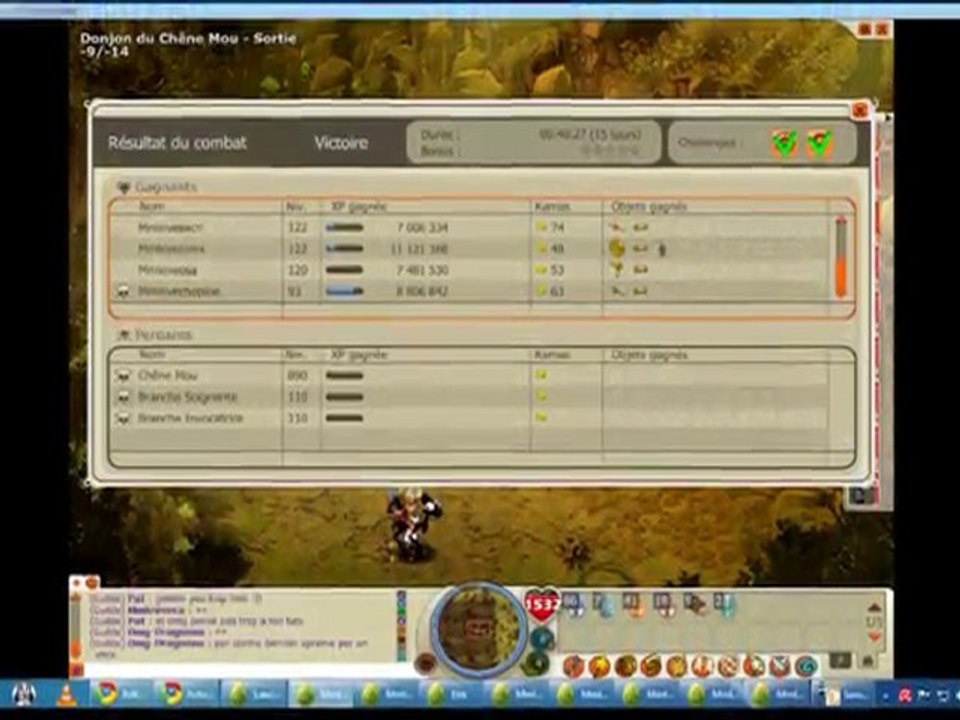Select the Branche Invocatrice row
Viewport: 960px width, 720px height.
coord(471,418)
